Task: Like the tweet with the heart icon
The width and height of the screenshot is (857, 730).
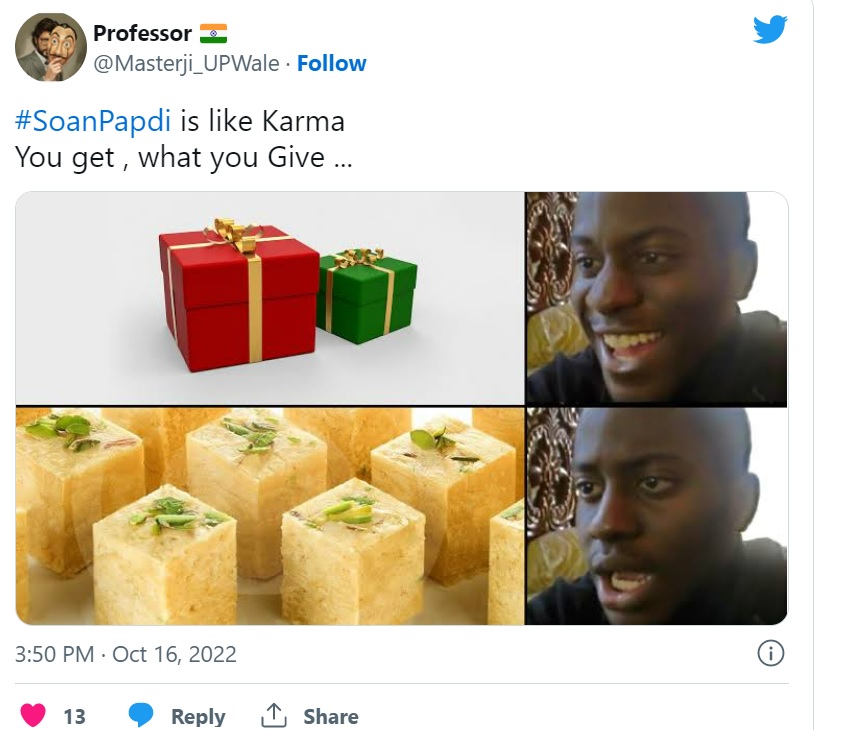Action: [x=33, y=715]
